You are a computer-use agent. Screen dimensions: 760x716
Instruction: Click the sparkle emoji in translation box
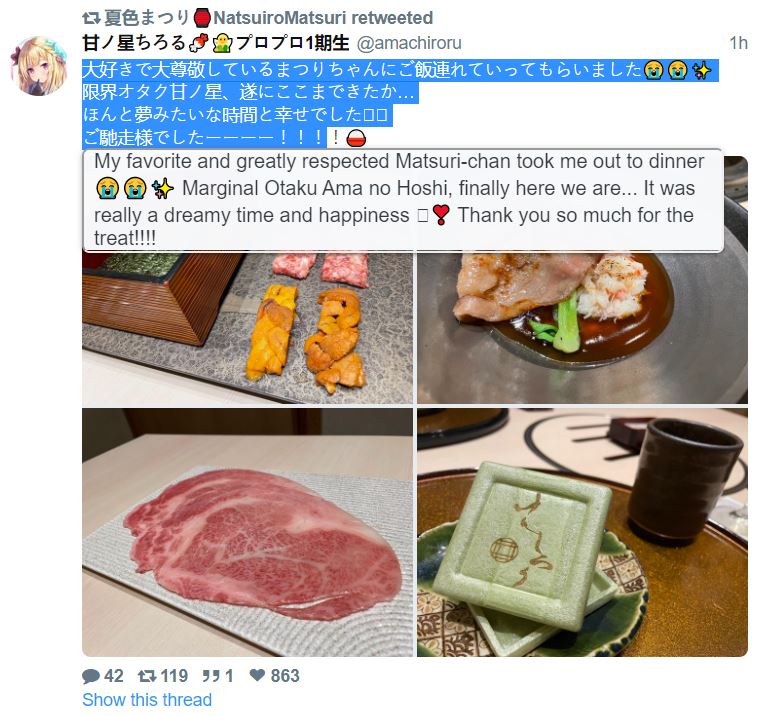pos(162,189)
